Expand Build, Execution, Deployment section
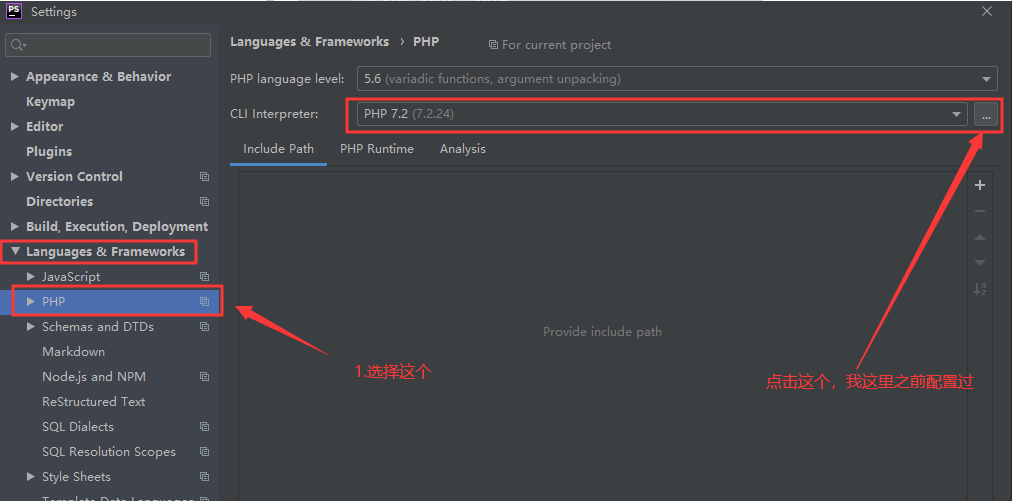The height and width of the screenshot is (501, 1013). (15, 227)
